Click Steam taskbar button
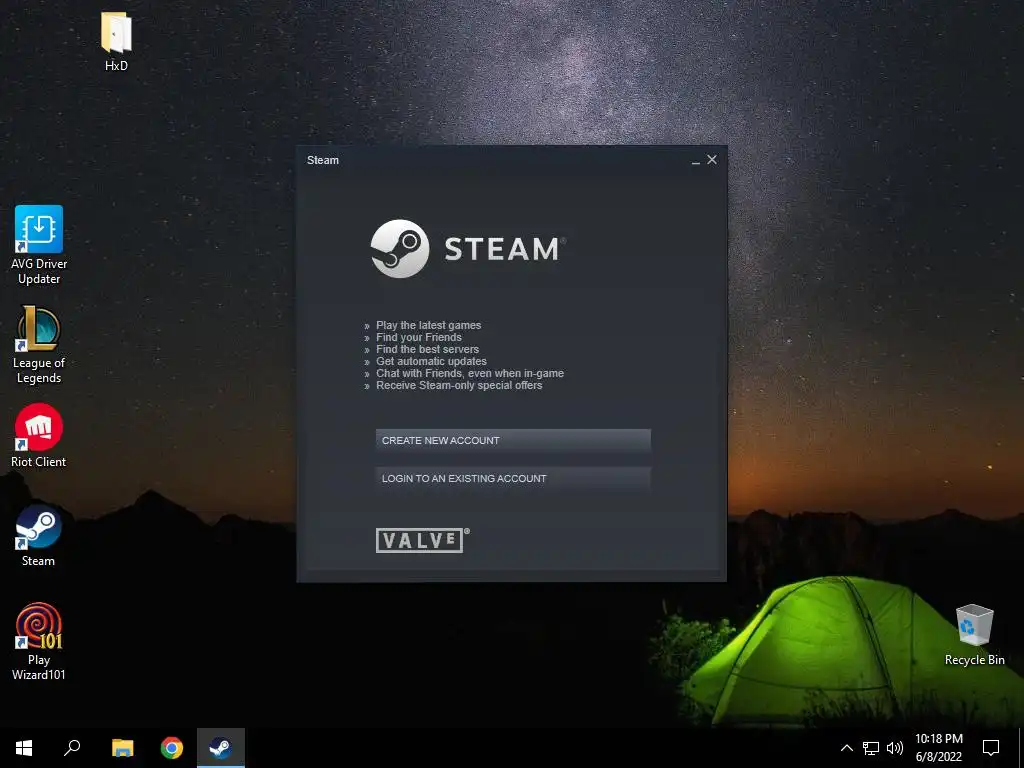The width and height of the screenshot is (1024, 768). [x=221, y=748]
